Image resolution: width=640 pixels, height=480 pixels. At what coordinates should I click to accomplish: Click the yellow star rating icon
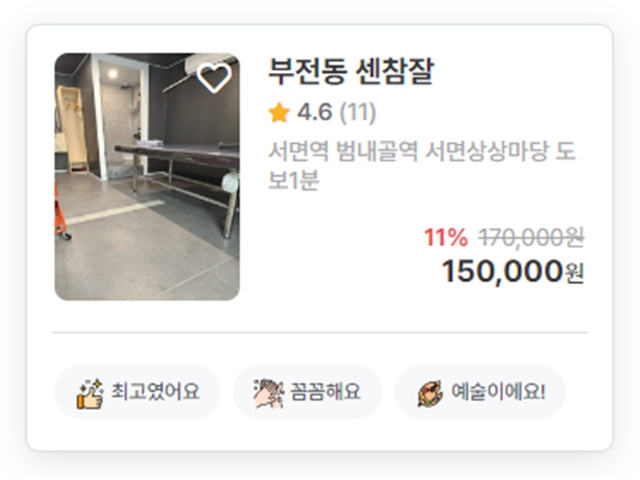pyautogui.click(x=279, y=113)
